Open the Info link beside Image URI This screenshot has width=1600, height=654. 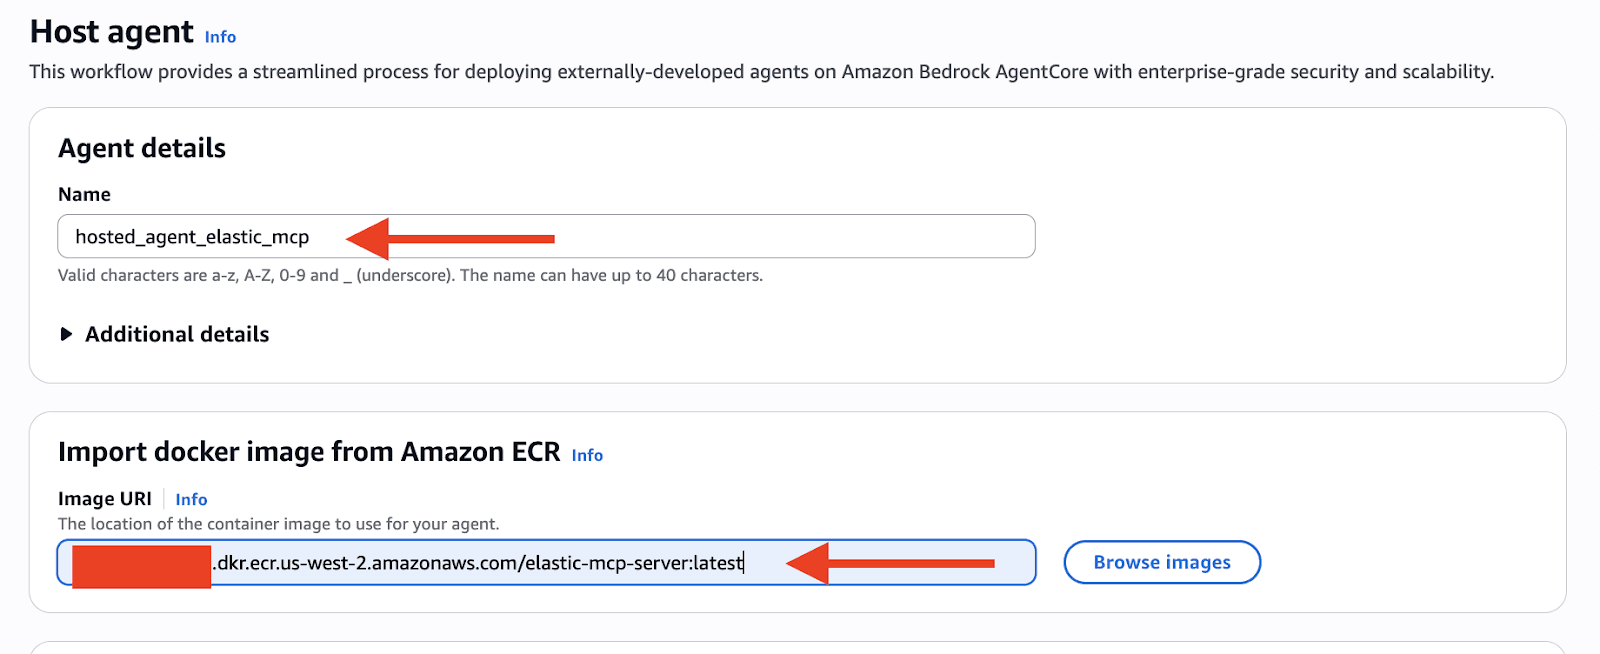(x=191, y=499)
